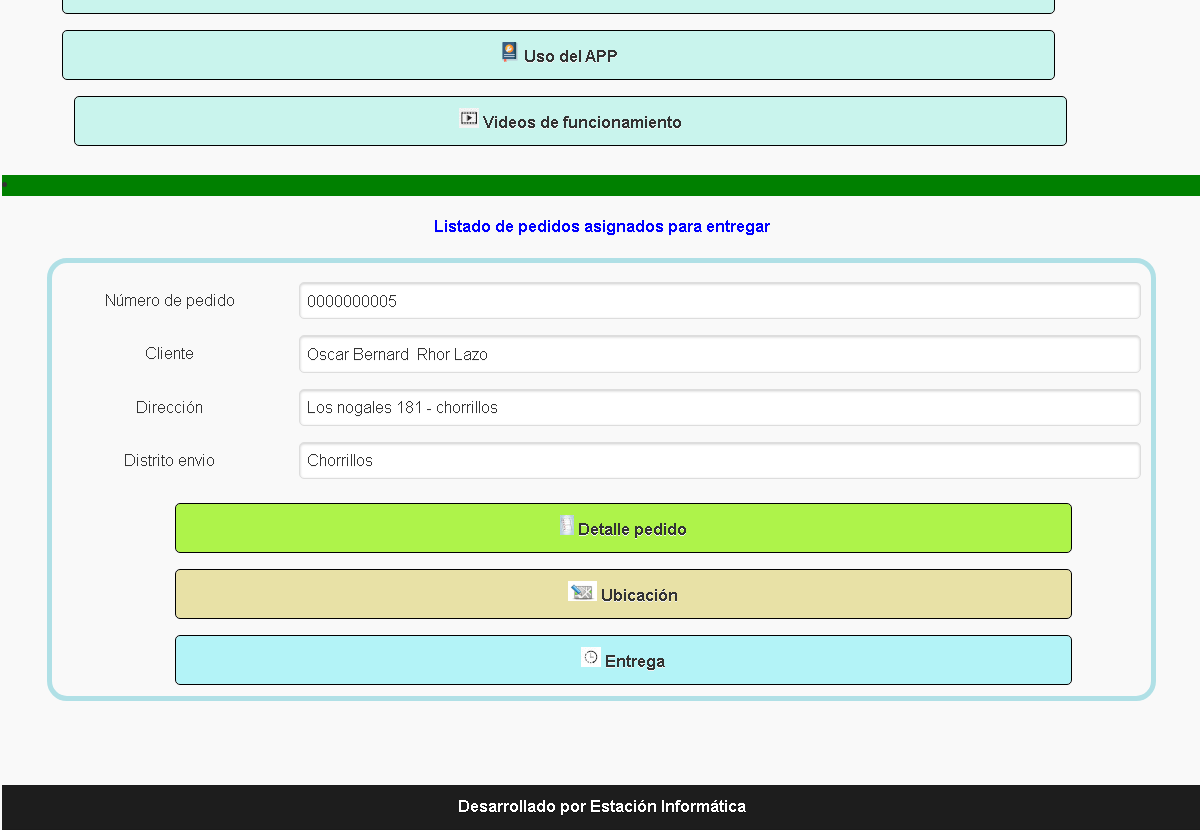Show the Ubicación of the delivery
Viewport: 1200px width, 830px height.
638,595
